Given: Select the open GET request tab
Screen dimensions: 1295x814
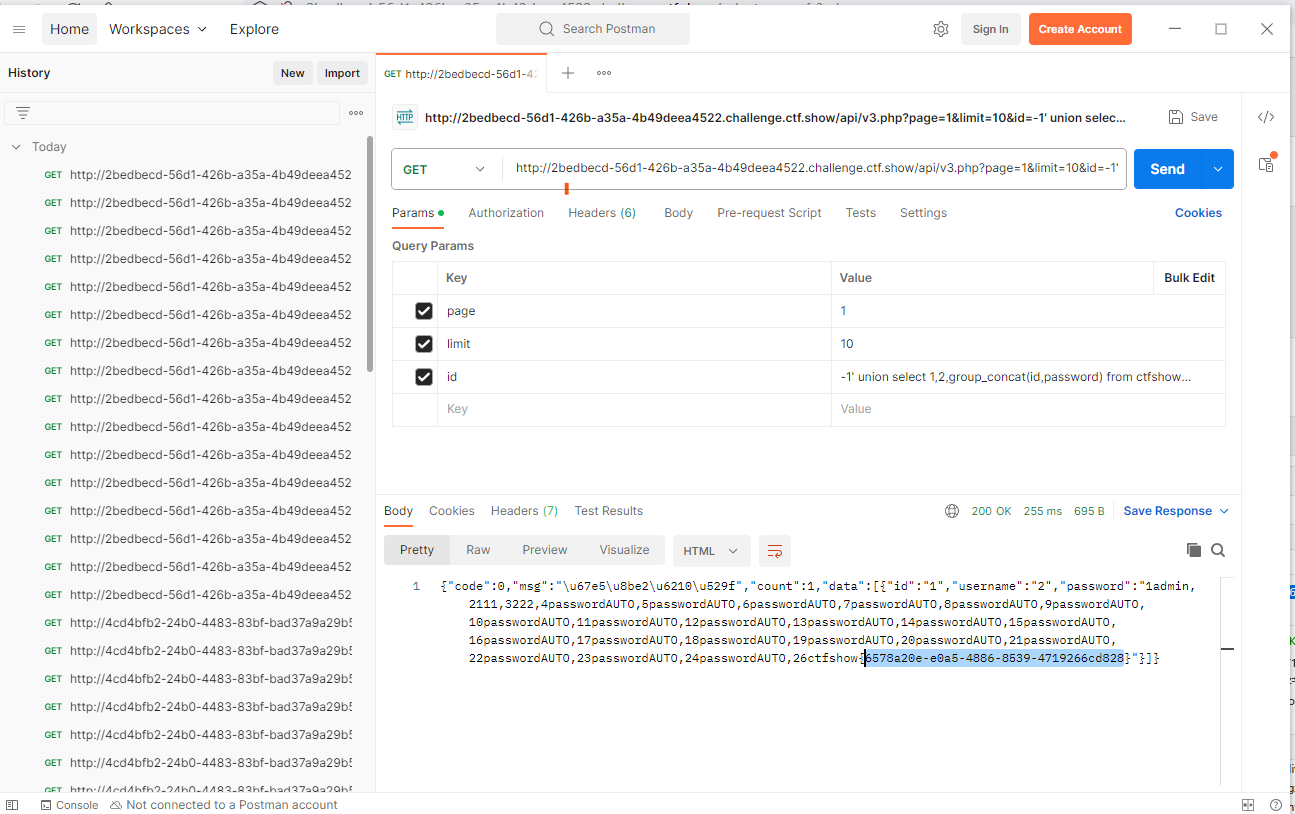Looking at the screenshot, I should pyautogui.click(x=461, y=73).
